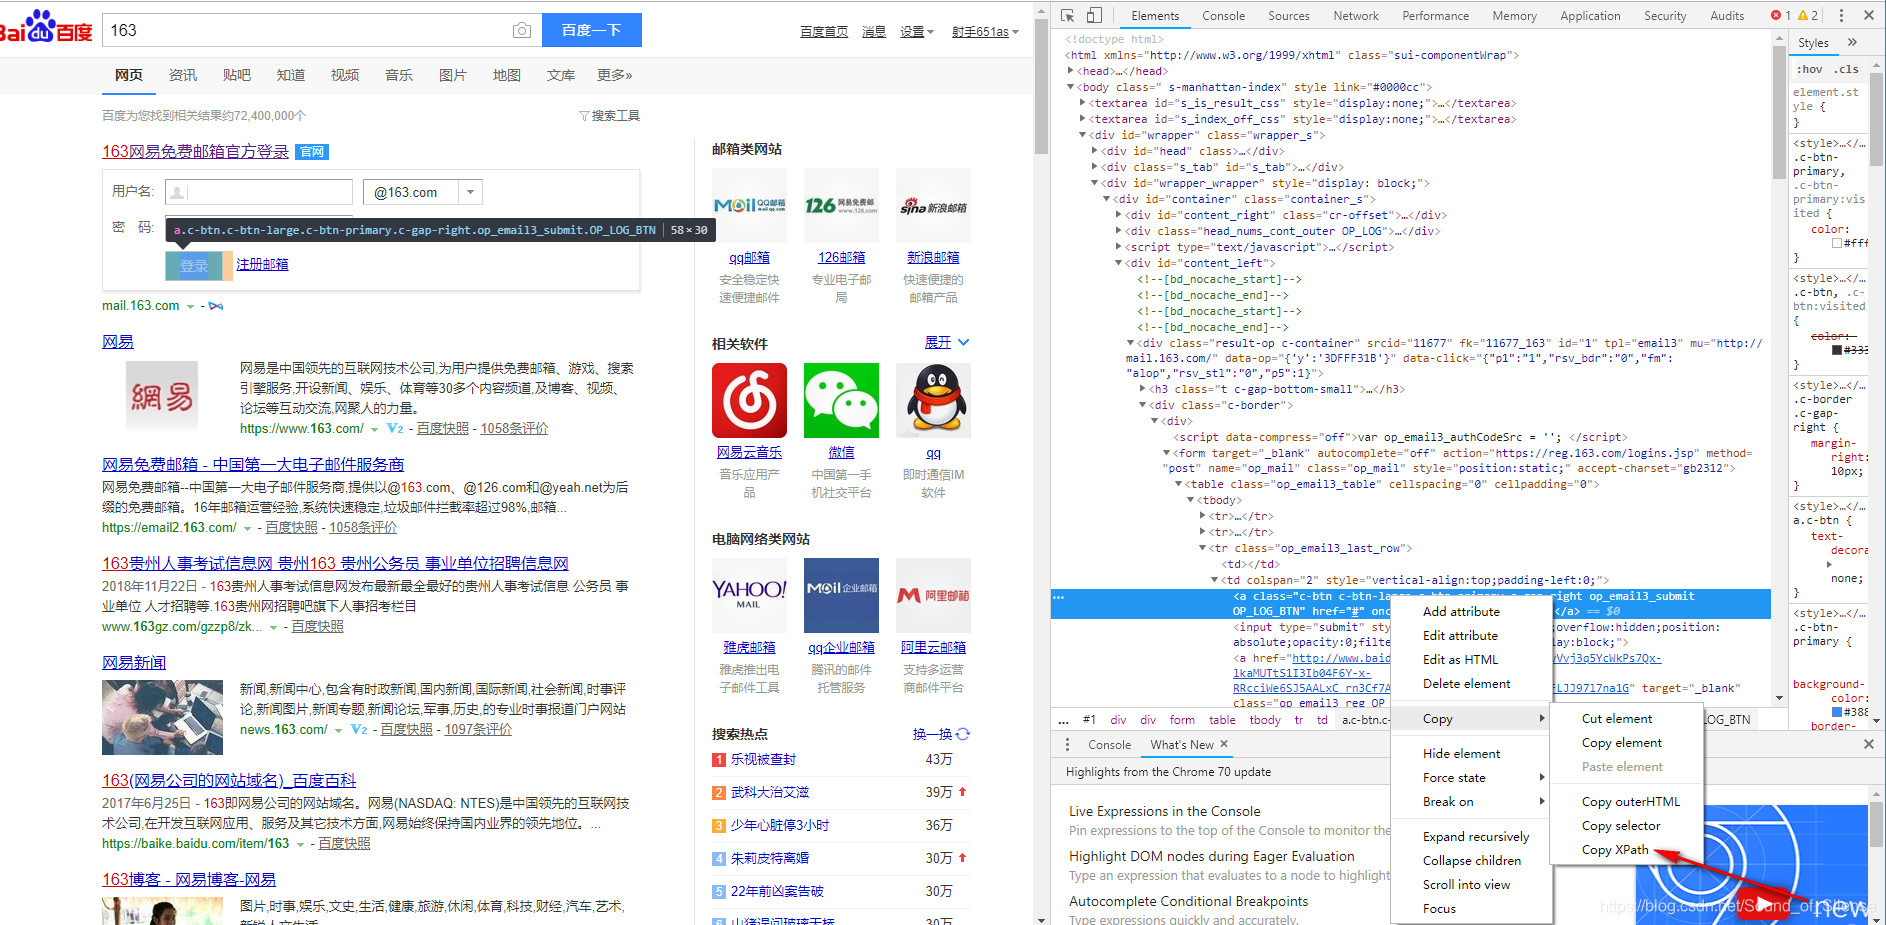Select Copy selector from the submenu
The width and height of the screenshot is (1886, 925).
(1621, 826)
